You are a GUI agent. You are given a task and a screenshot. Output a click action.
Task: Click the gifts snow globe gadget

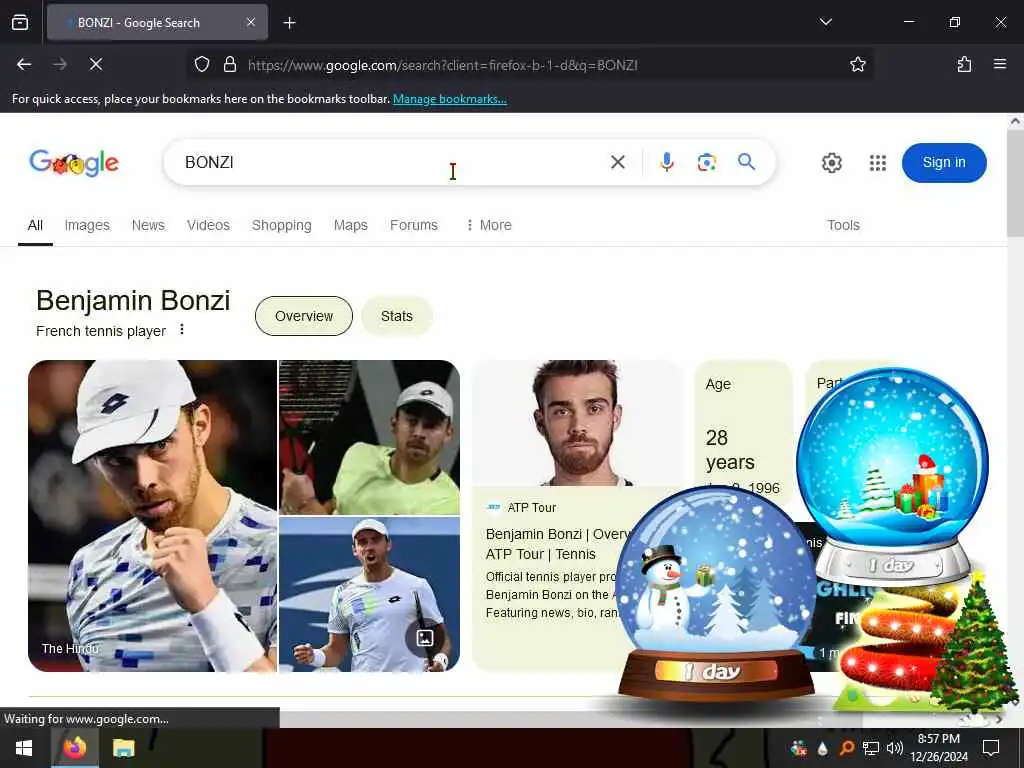(892, 475)
